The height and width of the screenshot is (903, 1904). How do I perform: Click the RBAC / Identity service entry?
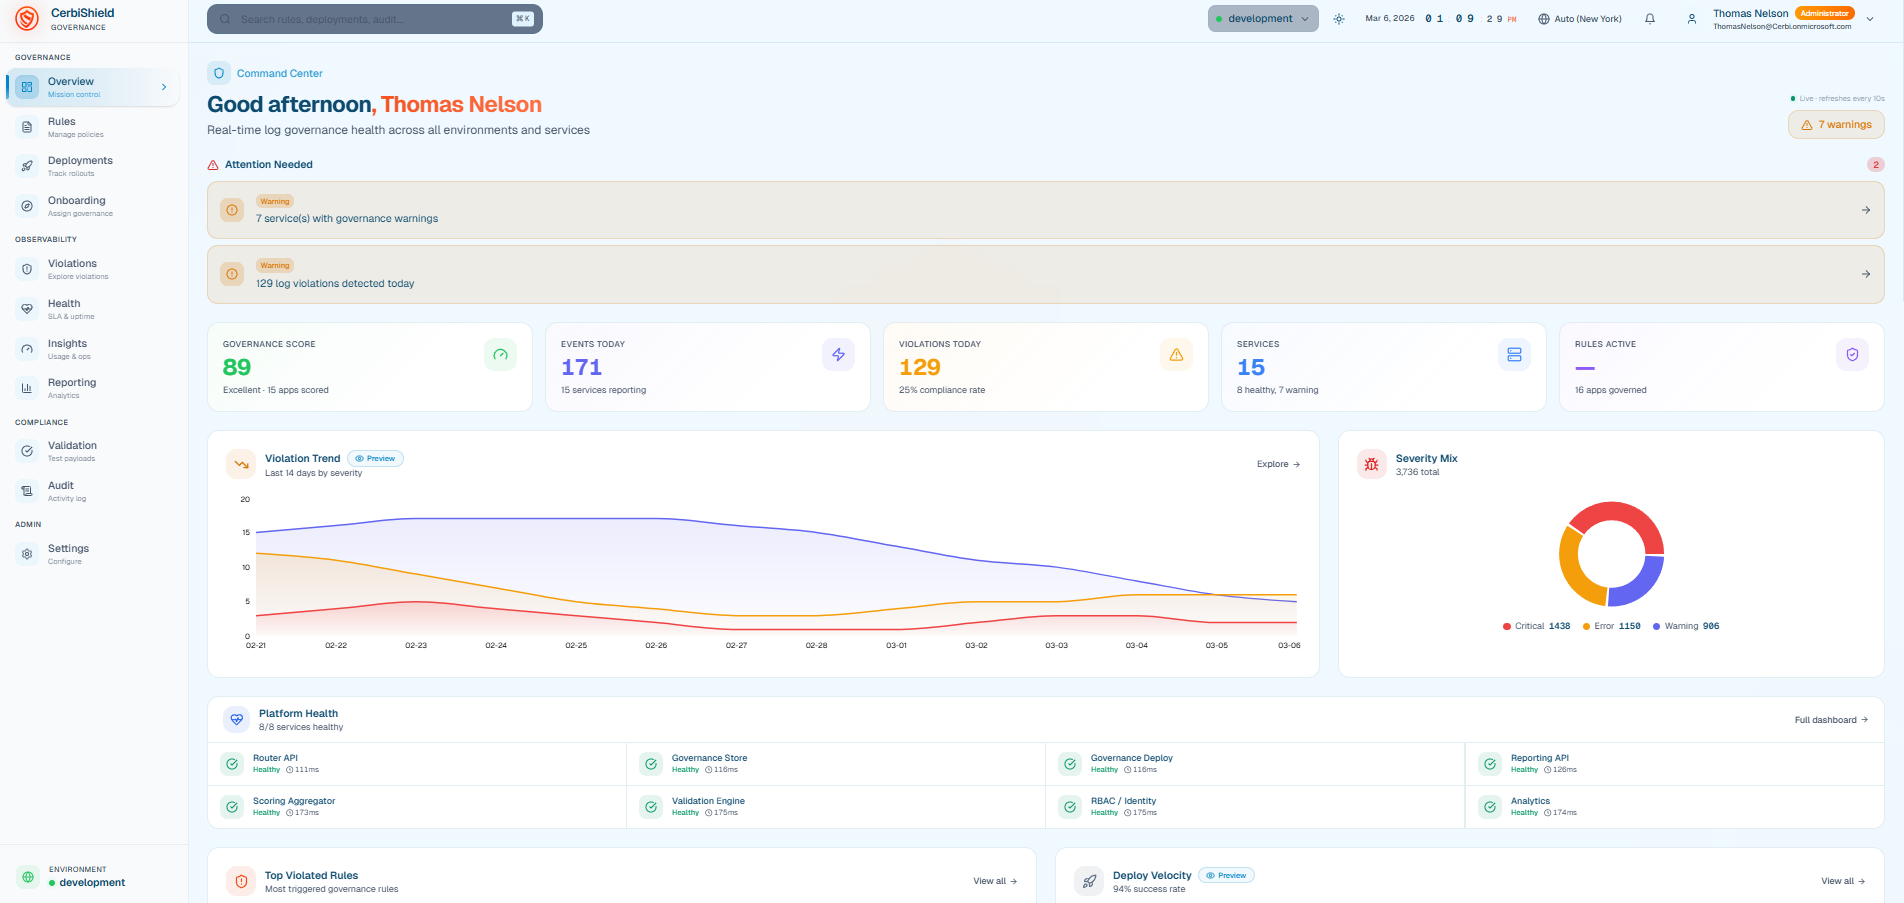click(1255, 807)
